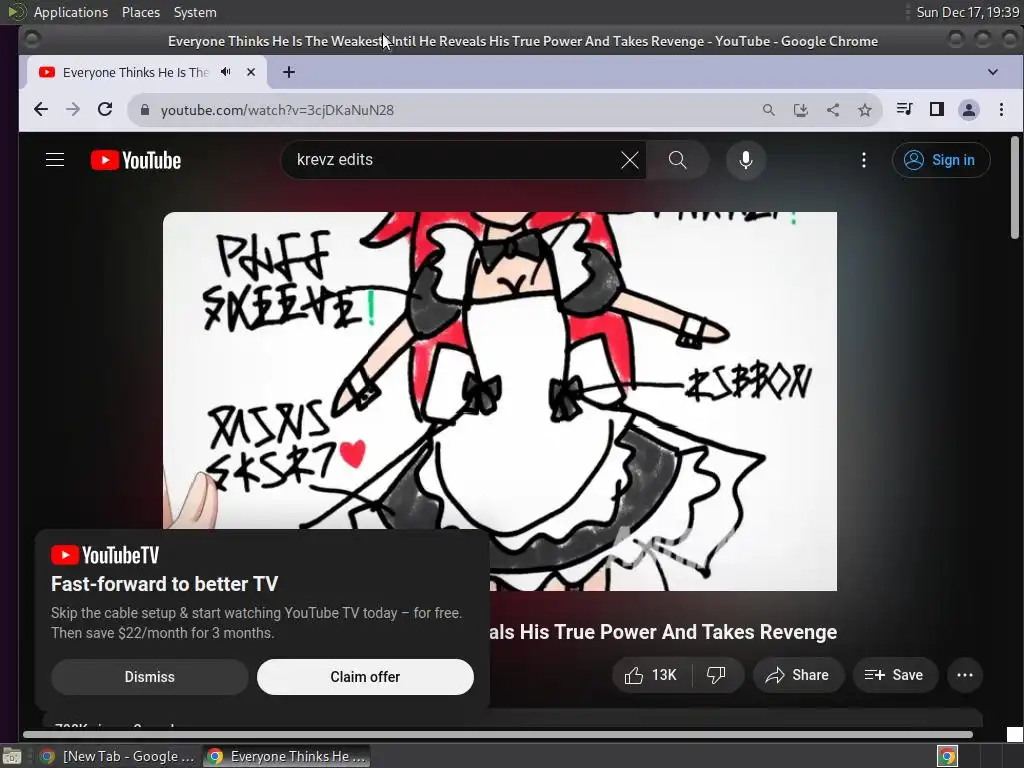Open the Chrome profile avatar
The width and height of the screenshot is (1024, 768).
point(968,110)
